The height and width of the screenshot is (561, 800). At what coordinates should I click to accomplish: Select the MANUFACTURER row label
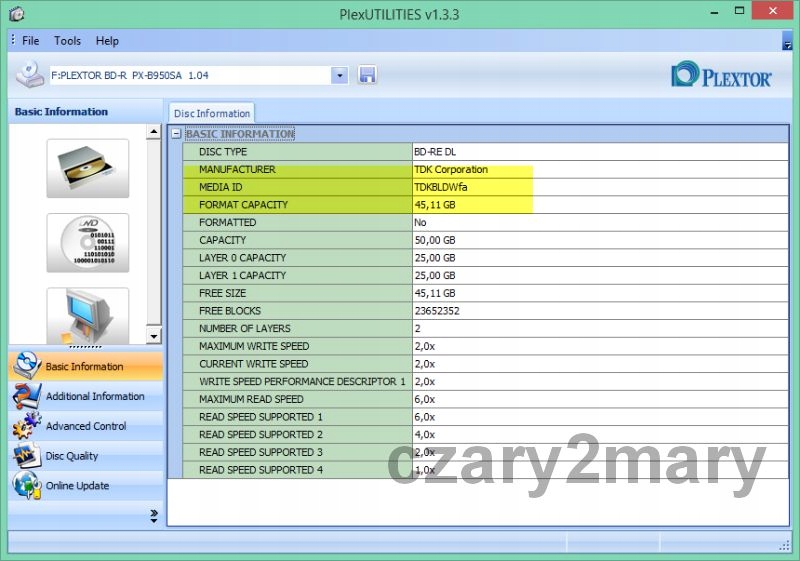[237, 169]
